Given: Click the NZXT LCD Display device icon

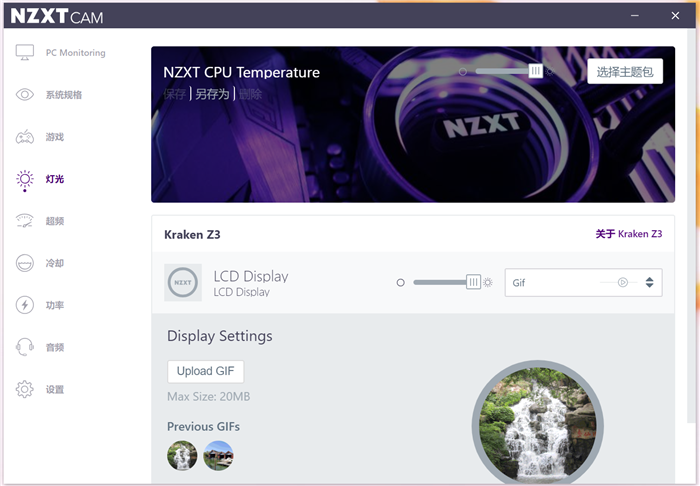Looking at the screenshot, I should point(183,282).
